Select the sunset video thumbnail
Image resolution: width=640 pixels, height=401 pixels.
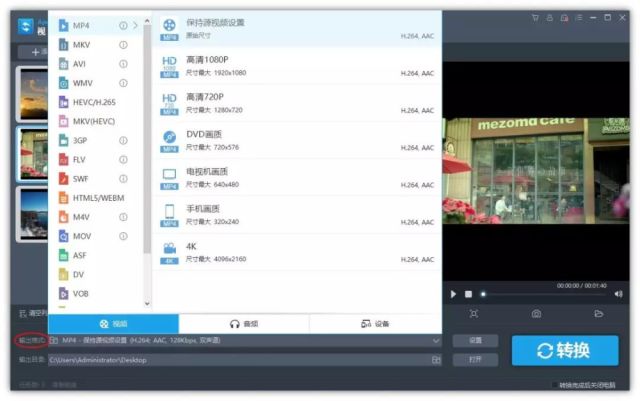33,94
